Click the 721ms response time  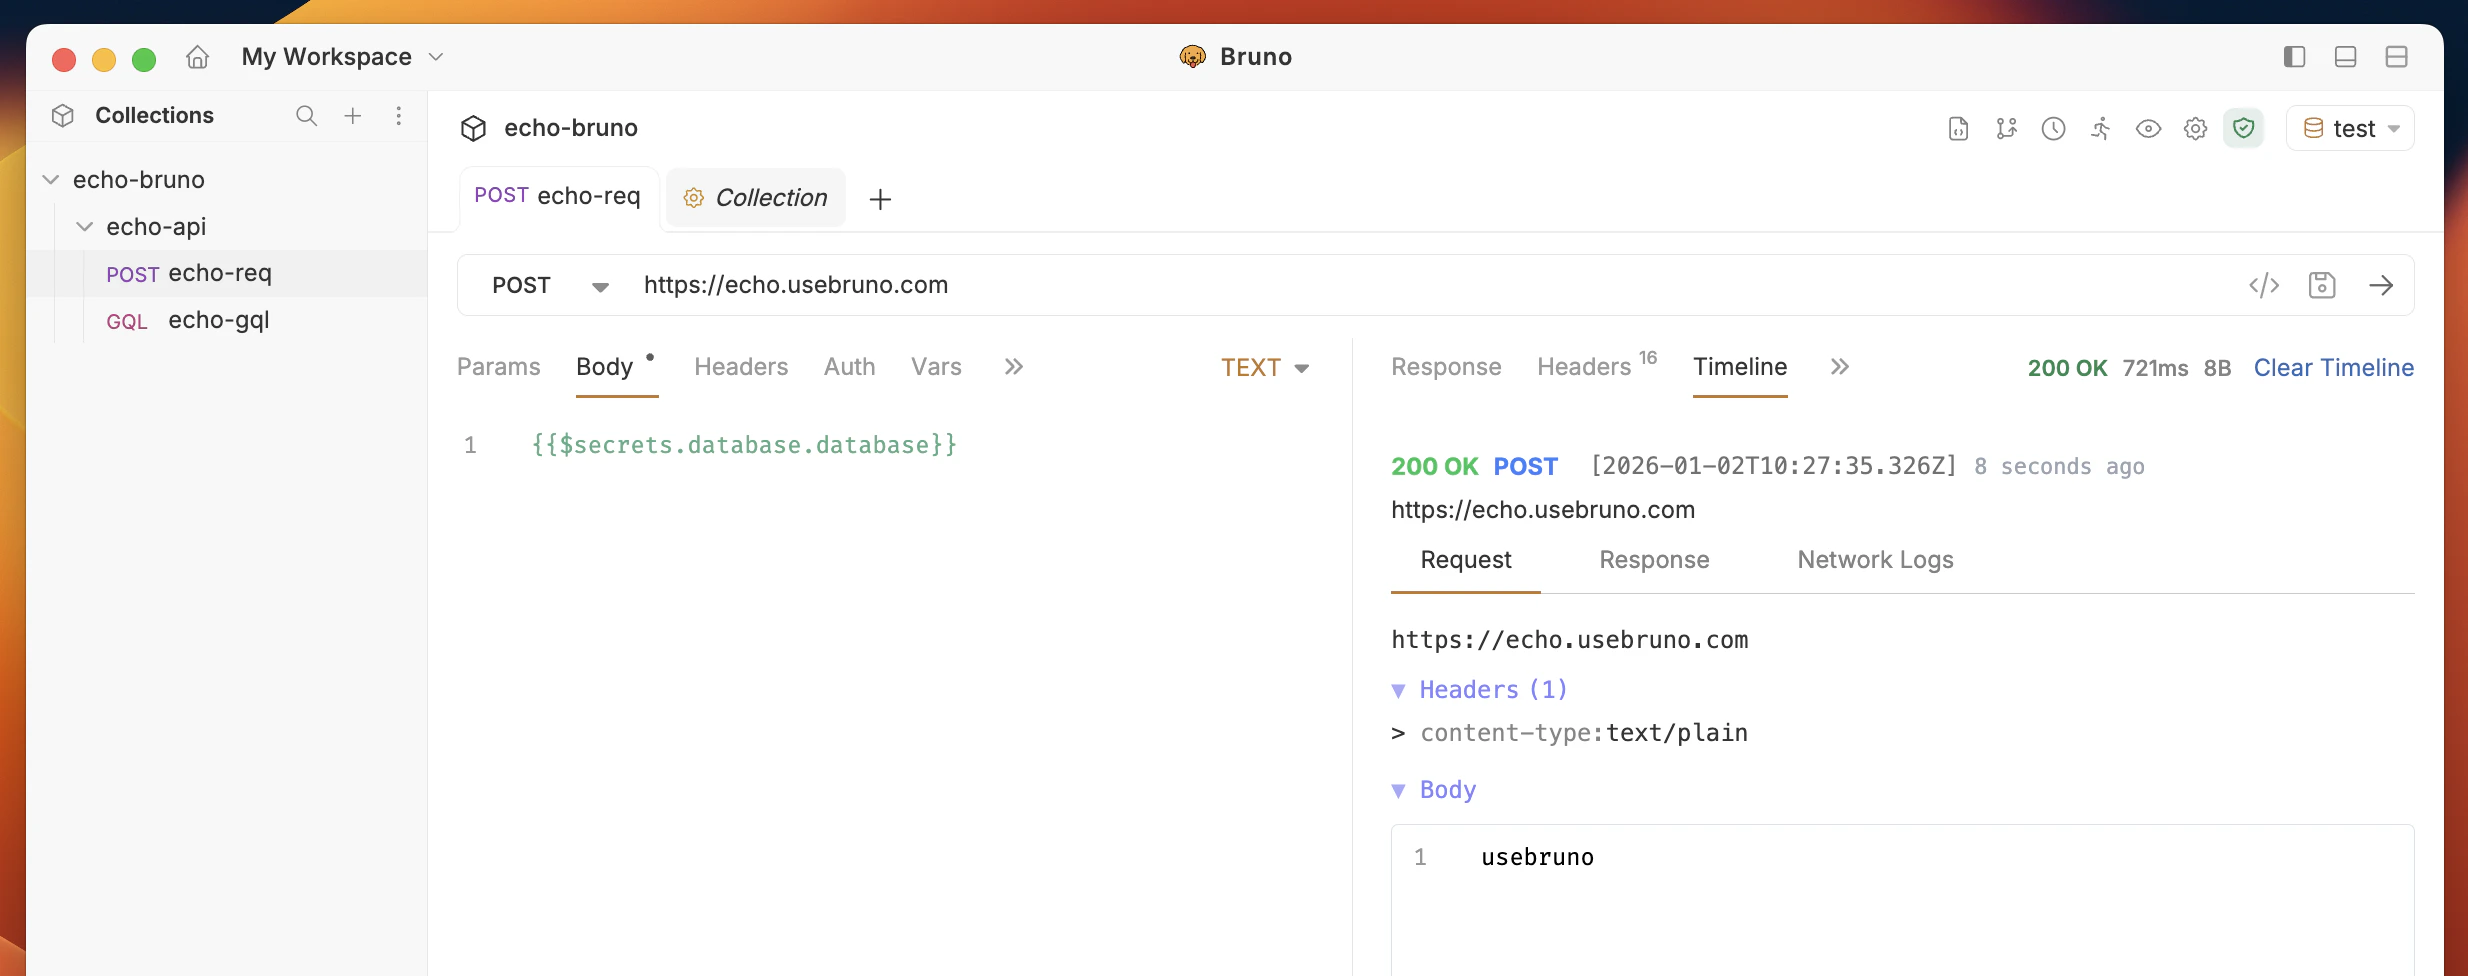[2155, 368]
